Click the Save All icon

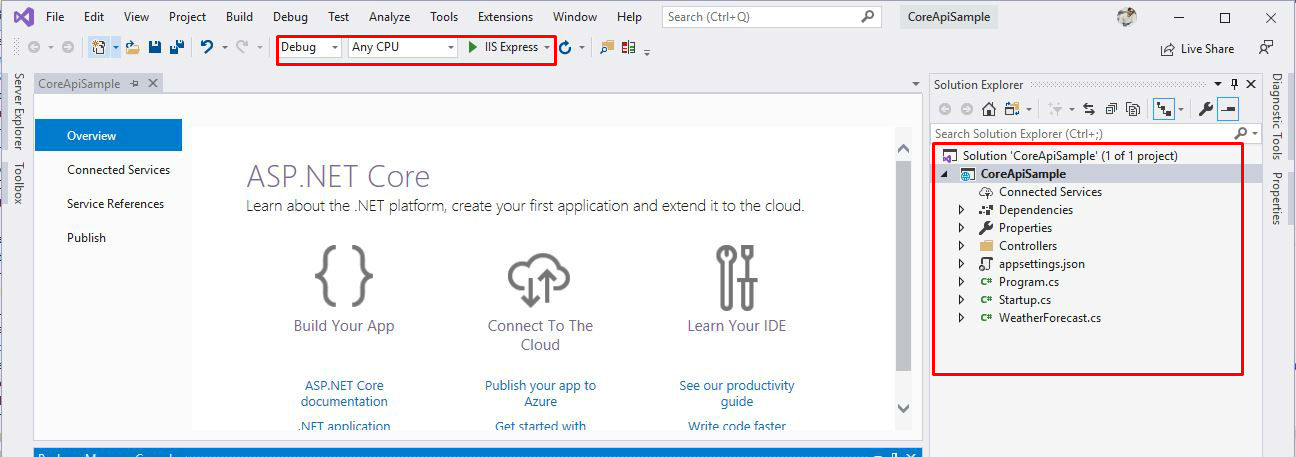(177, 47)
